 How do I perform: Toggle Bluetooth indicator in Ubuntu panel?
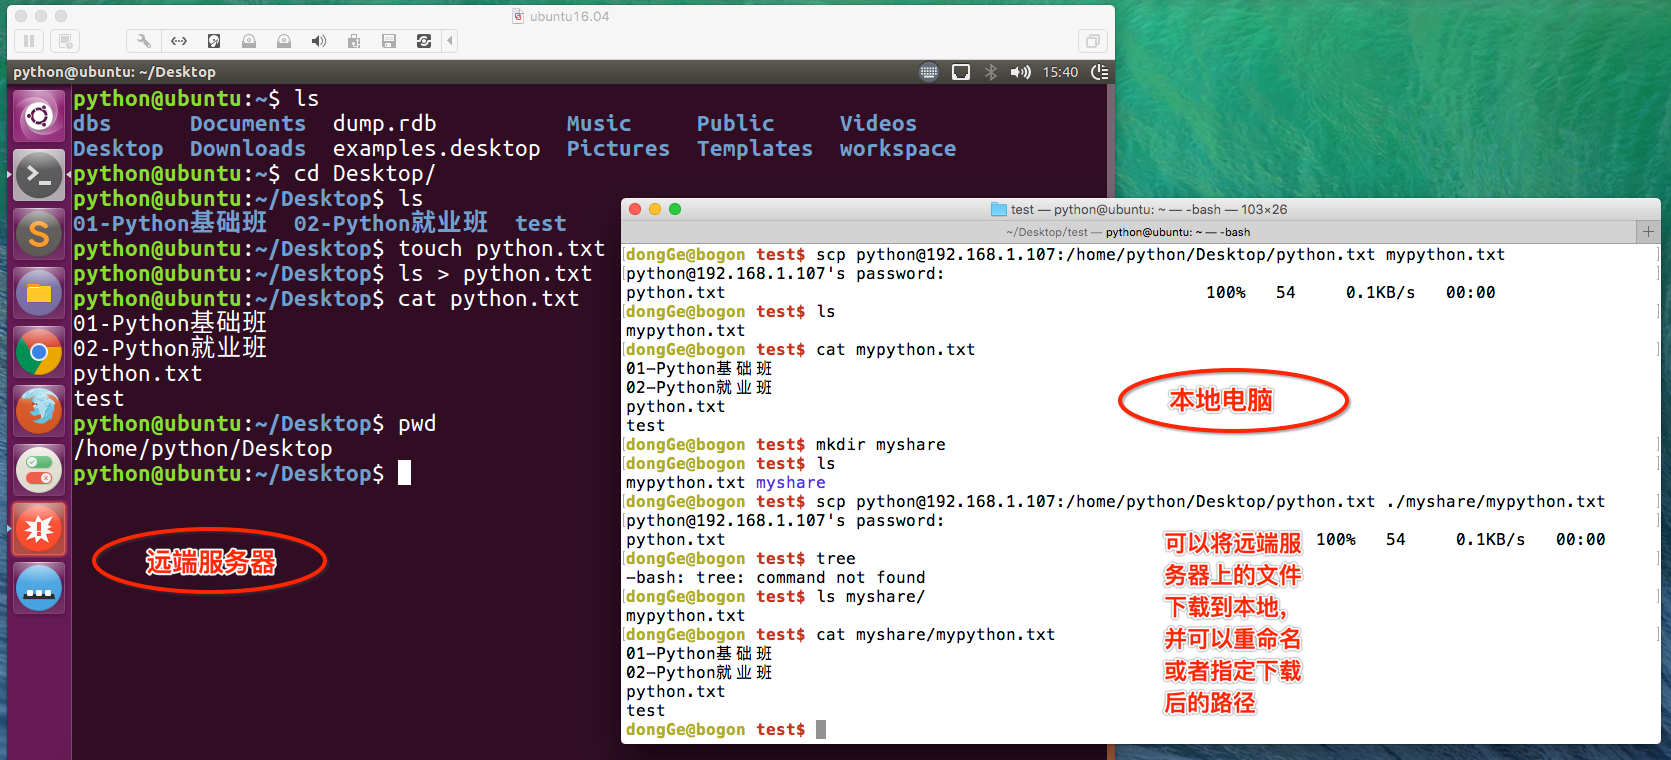pyautogui.click(x=990, y=72)
